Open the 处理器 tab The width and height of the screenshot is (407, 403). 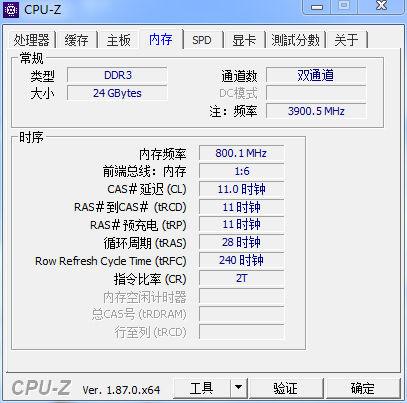(x=31, y=40)
